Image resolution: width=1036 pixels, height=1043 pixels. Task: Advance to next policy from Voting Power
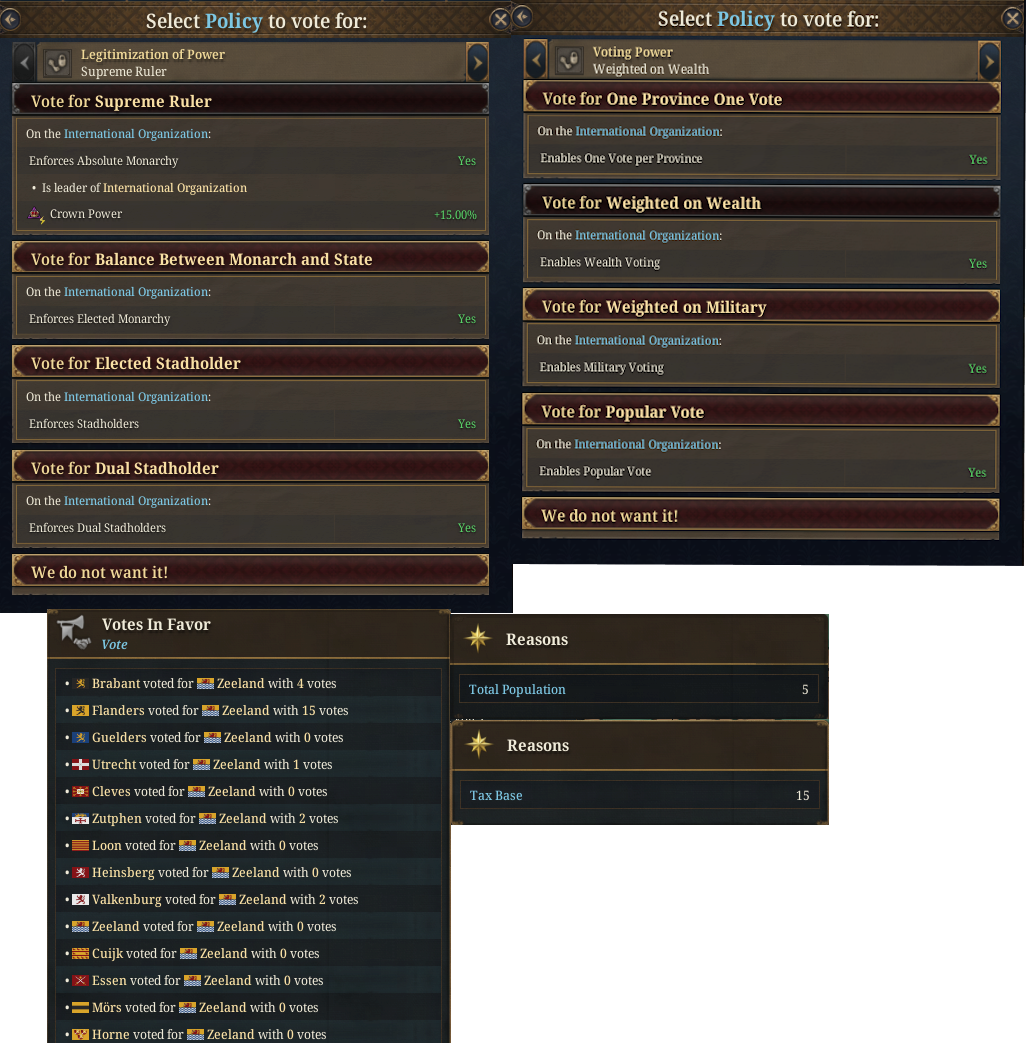(x=989, y=61)
